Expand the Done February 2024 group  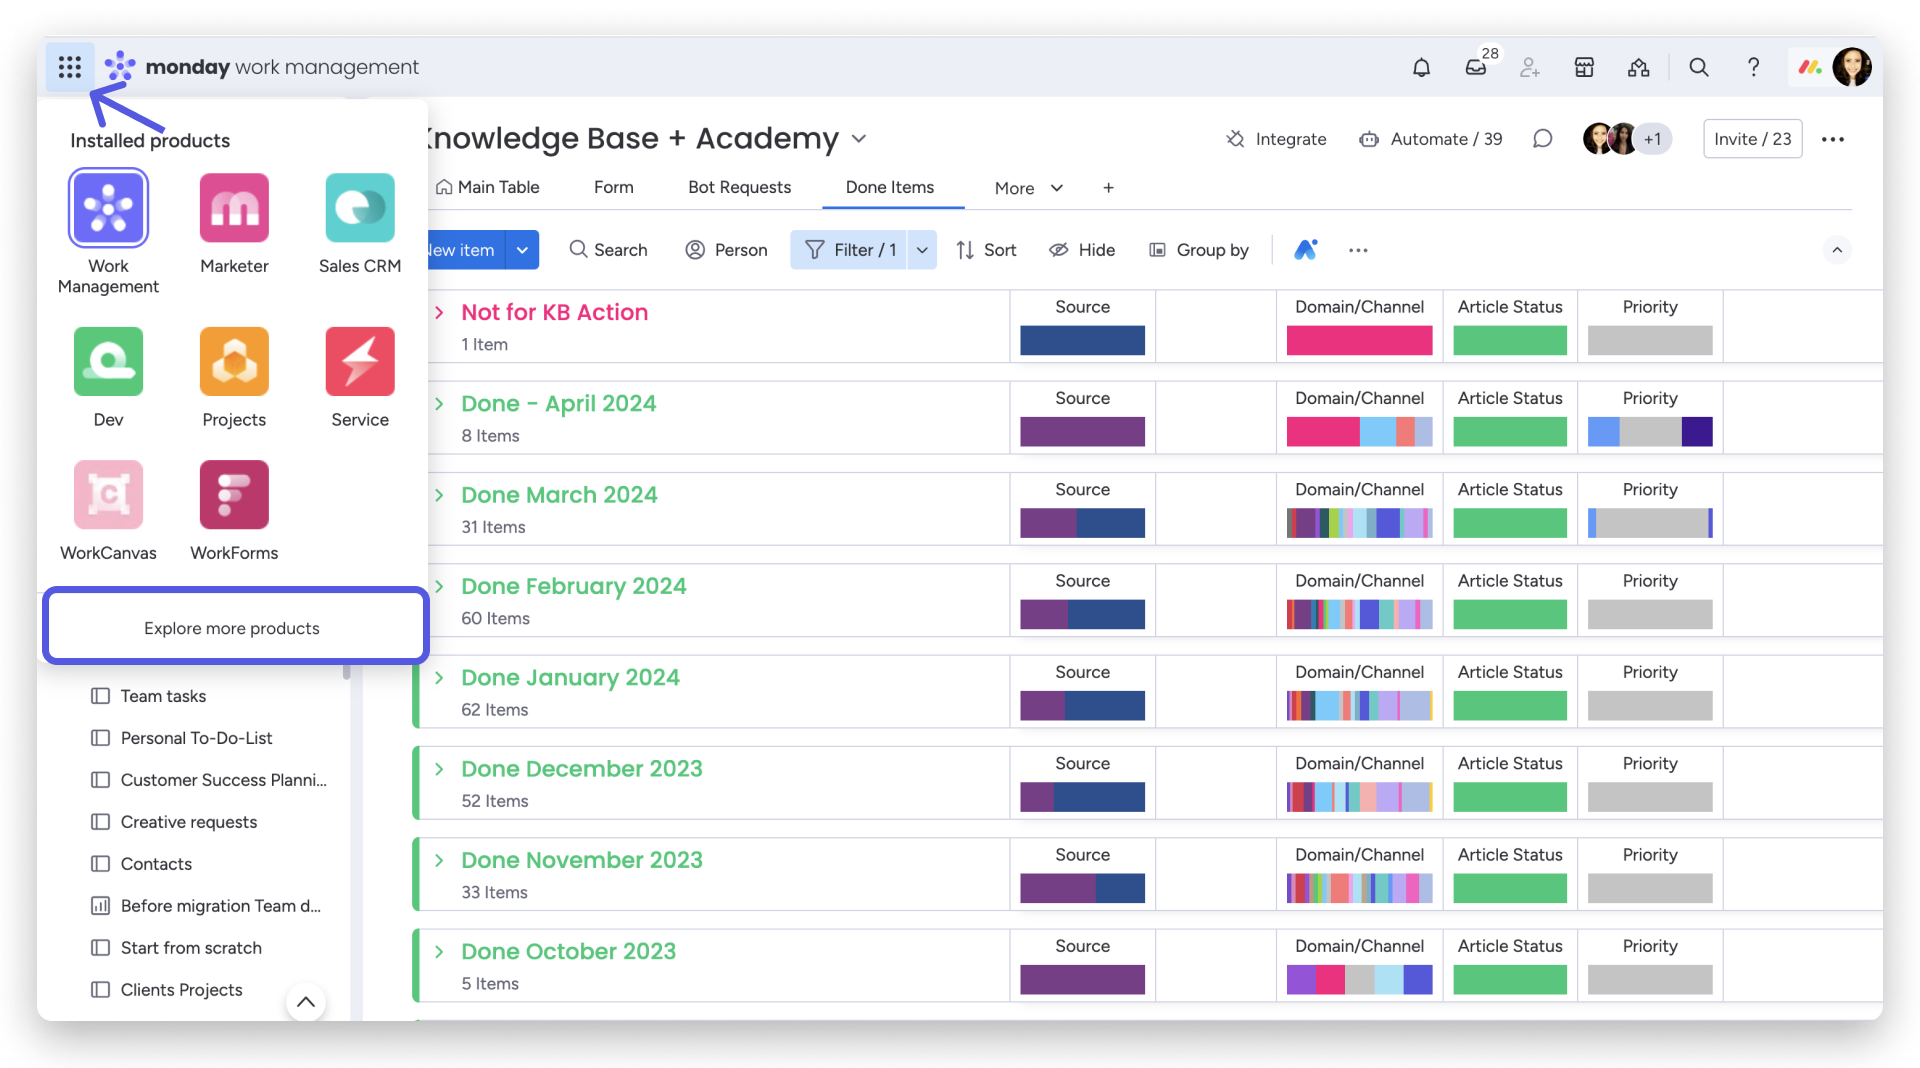click(x=439, y=587)
